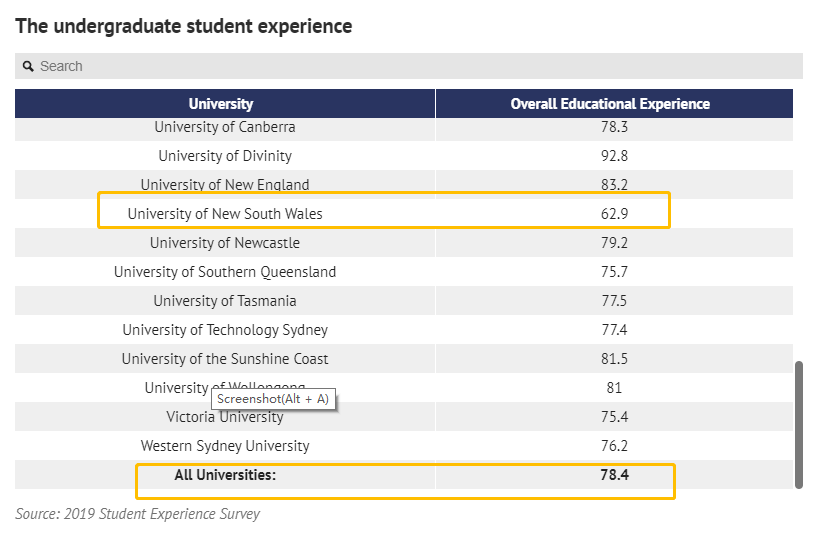This screenshot has width=833, height=533.
Task: Click the 77.4 score for Technology Sydney
Action: pyautogui.click(x=614, y=330)
